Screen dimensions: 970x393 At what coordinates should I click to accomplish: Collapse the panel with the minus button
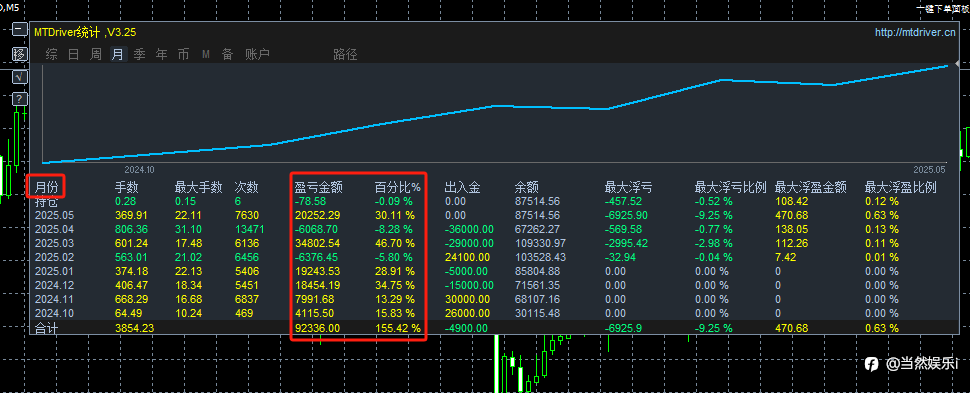pos(20,30)
